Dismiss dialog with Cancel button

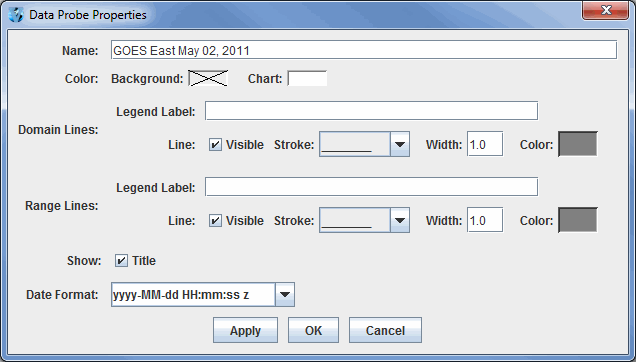click(385, 330)
